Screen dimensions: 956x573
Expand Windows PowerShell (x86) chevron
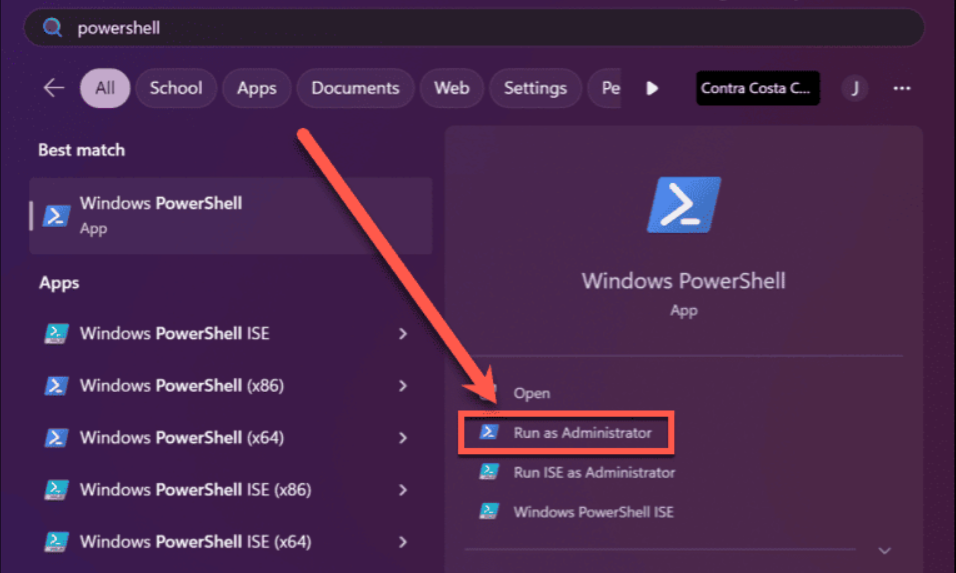[403, 386]
